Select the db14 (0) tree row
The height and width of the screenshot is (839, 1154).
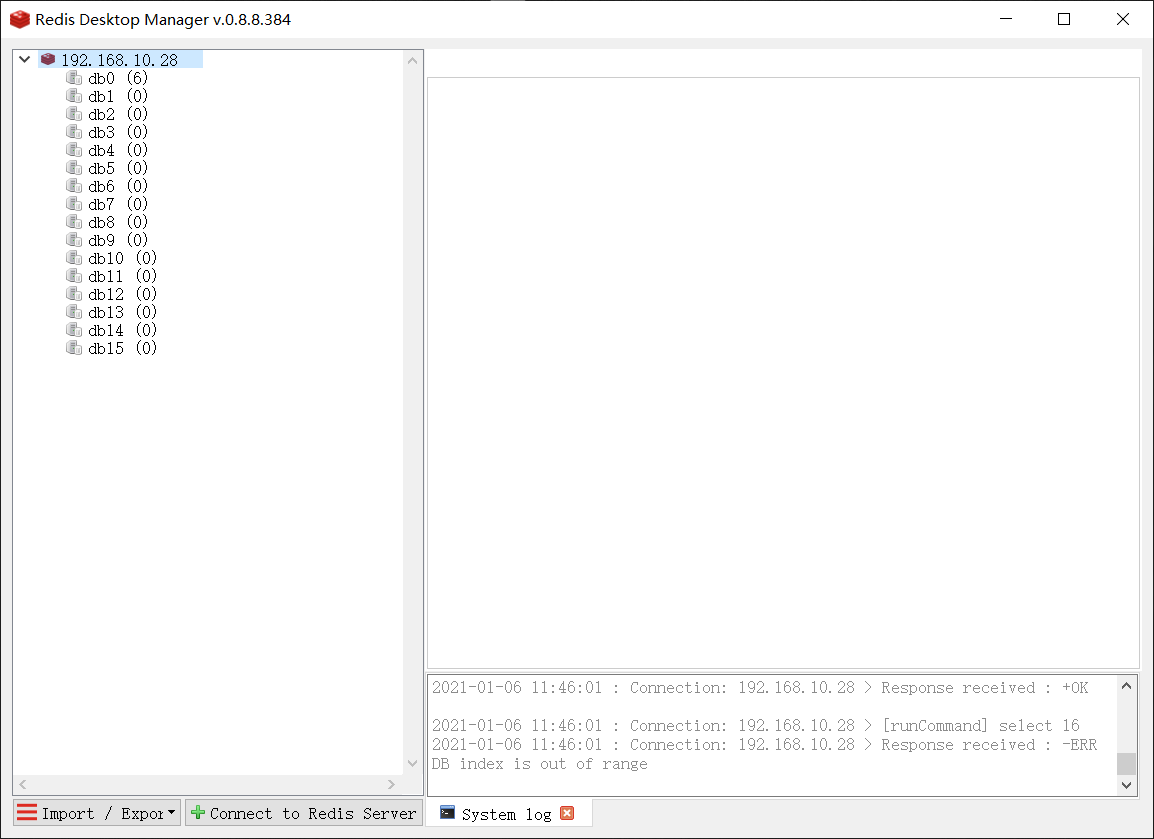(x=122, y=330)
